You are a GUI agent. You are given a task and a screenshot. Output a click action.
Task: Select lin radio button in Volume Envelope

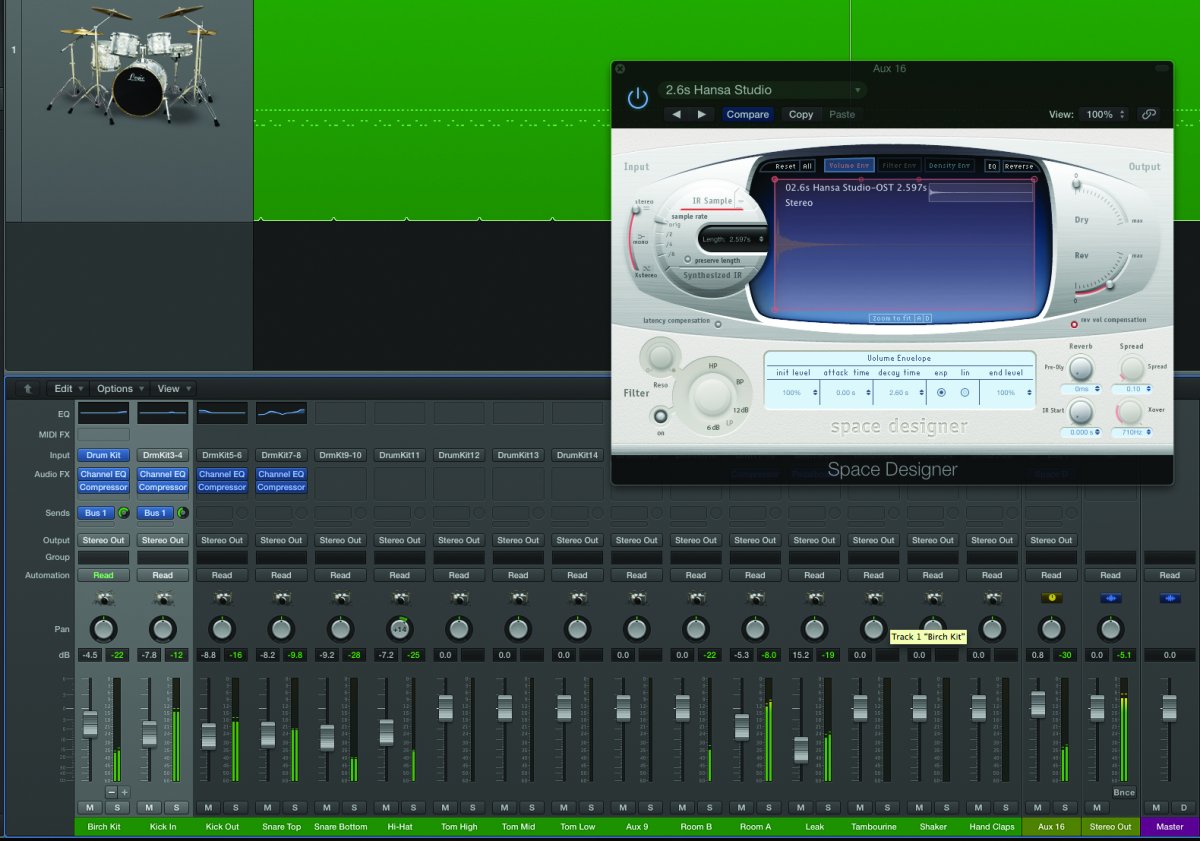965,393
